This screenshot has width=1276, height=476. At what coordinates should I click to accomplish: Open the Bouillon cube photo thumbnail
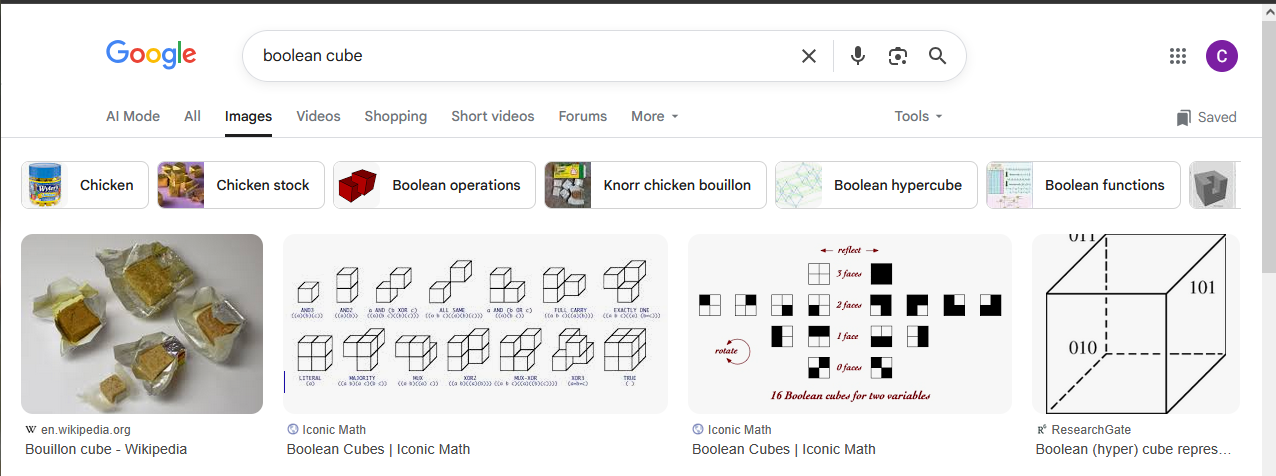point(142,324)
